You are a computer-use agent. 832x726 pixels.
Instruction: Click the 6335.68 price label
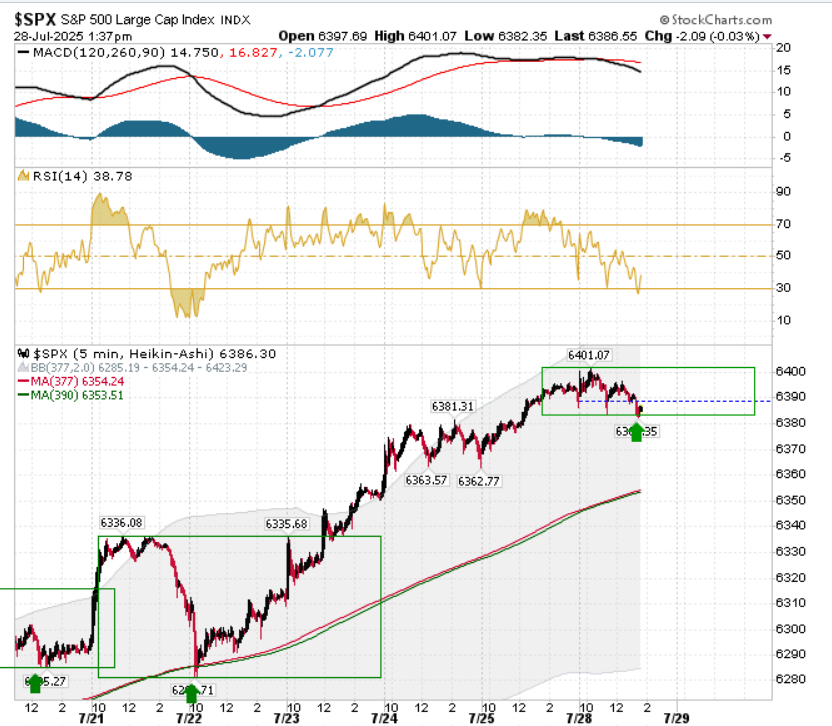(287, 524)
